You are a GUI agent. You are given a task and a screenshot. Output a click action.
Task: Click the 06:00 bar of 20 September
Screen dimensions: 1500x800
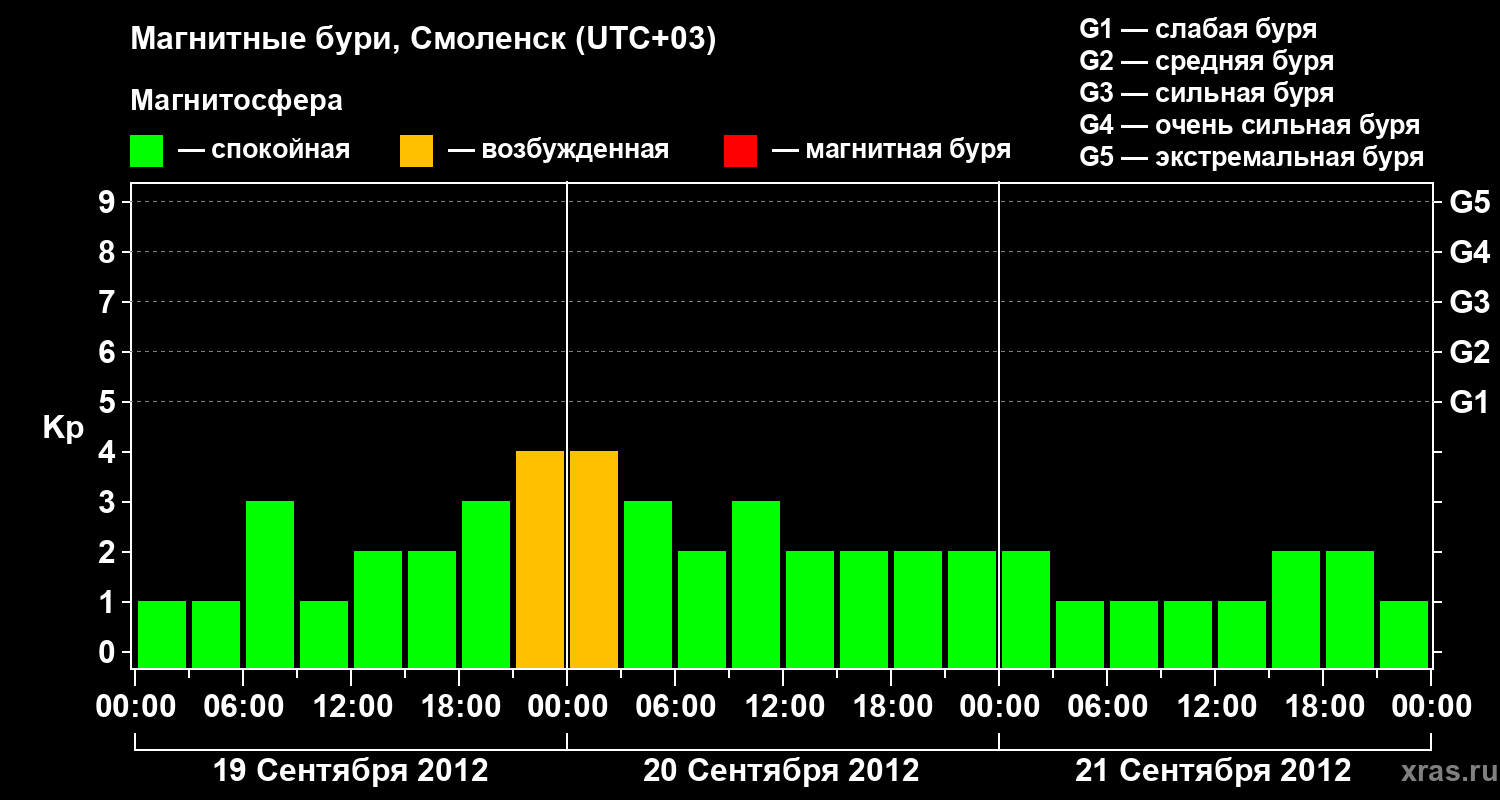[702, 609]
